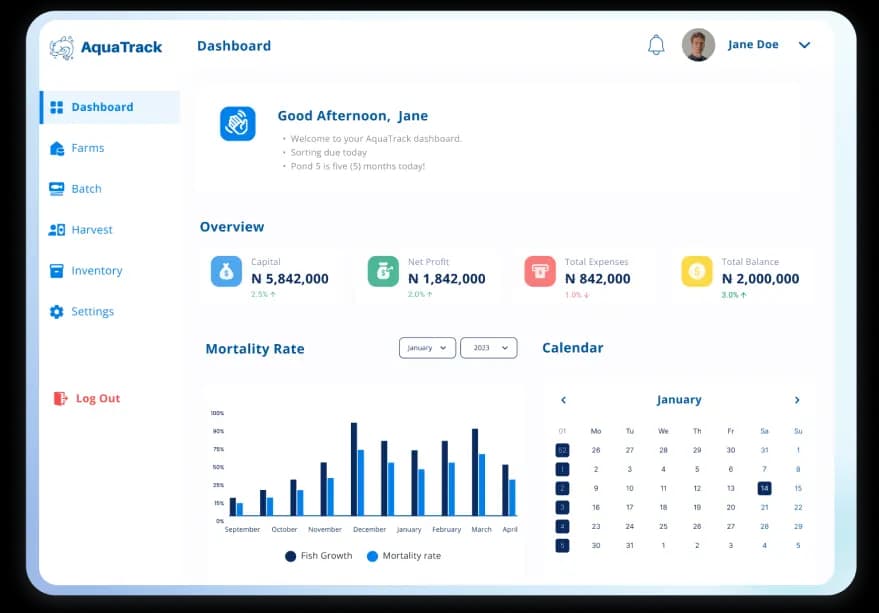Image resolution: width=879 pixels, height=613 pixels.
Task: Expand the Jane Doe profile menu
Action: [805, 45]
